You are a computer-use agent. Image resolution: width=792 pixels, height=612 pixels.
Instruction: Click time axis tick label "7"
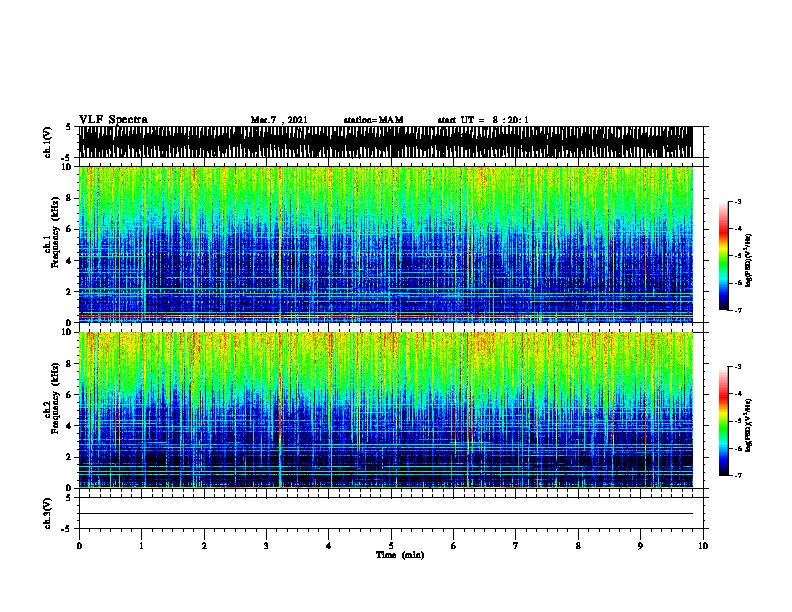[x=516, y=545]
